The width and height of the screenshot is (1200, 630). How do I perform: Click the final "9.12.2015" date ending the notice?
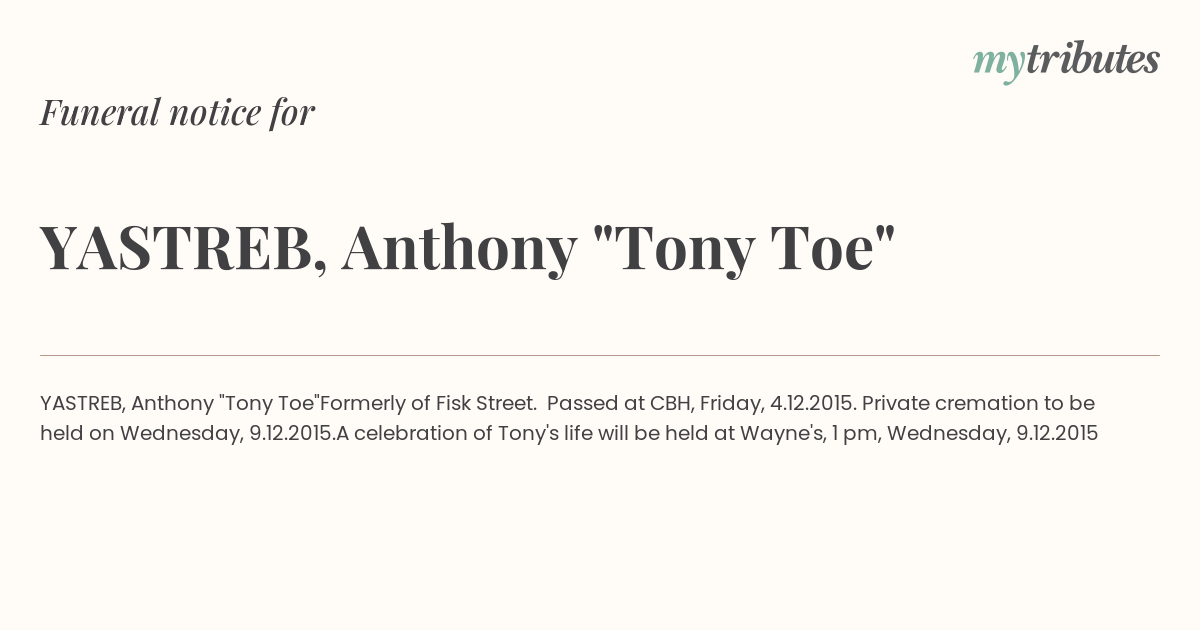coord(1057,433)
